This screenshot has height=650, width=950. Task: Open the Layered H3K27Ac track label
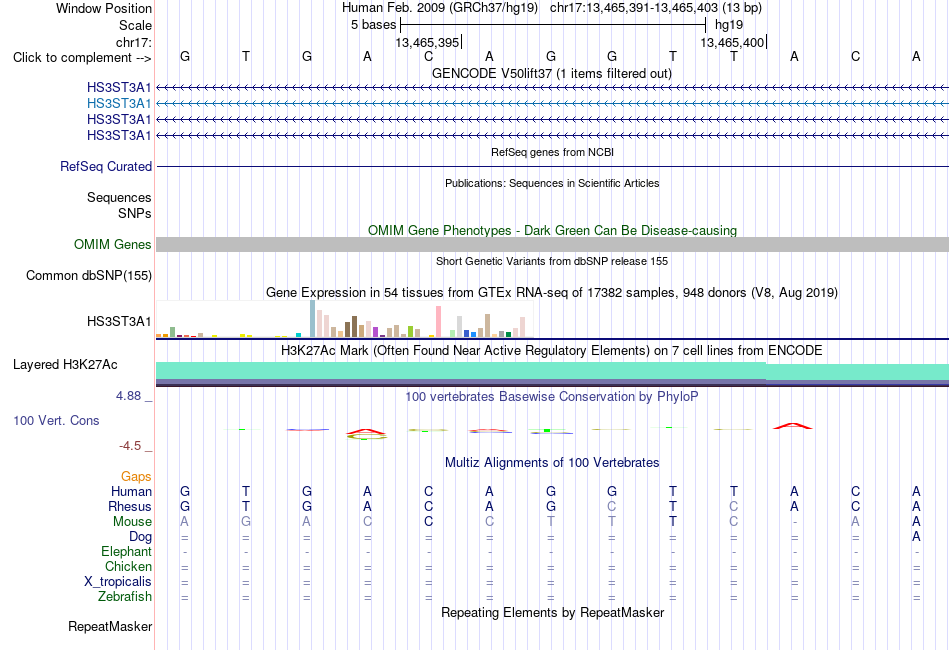(x=65, y=365)
